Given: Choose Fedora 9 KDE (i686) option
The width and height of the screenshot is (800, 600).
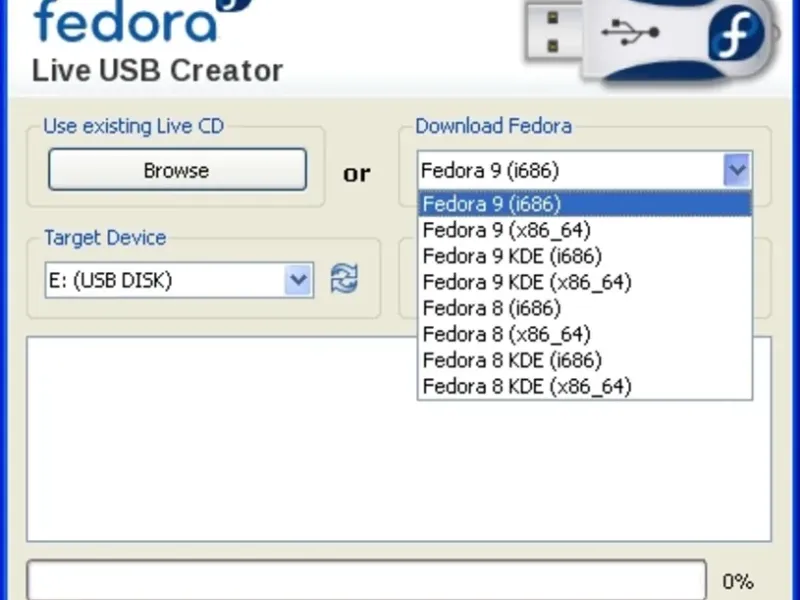Looking at the screenshot, I should click(x=585, y=256).
